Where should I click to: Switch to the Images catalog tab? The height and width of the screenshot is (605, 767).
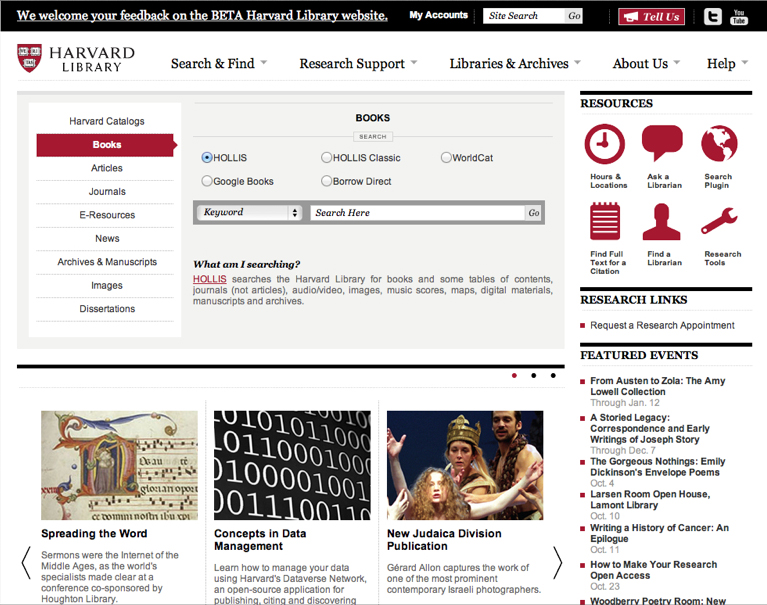[x=107, y=286]
